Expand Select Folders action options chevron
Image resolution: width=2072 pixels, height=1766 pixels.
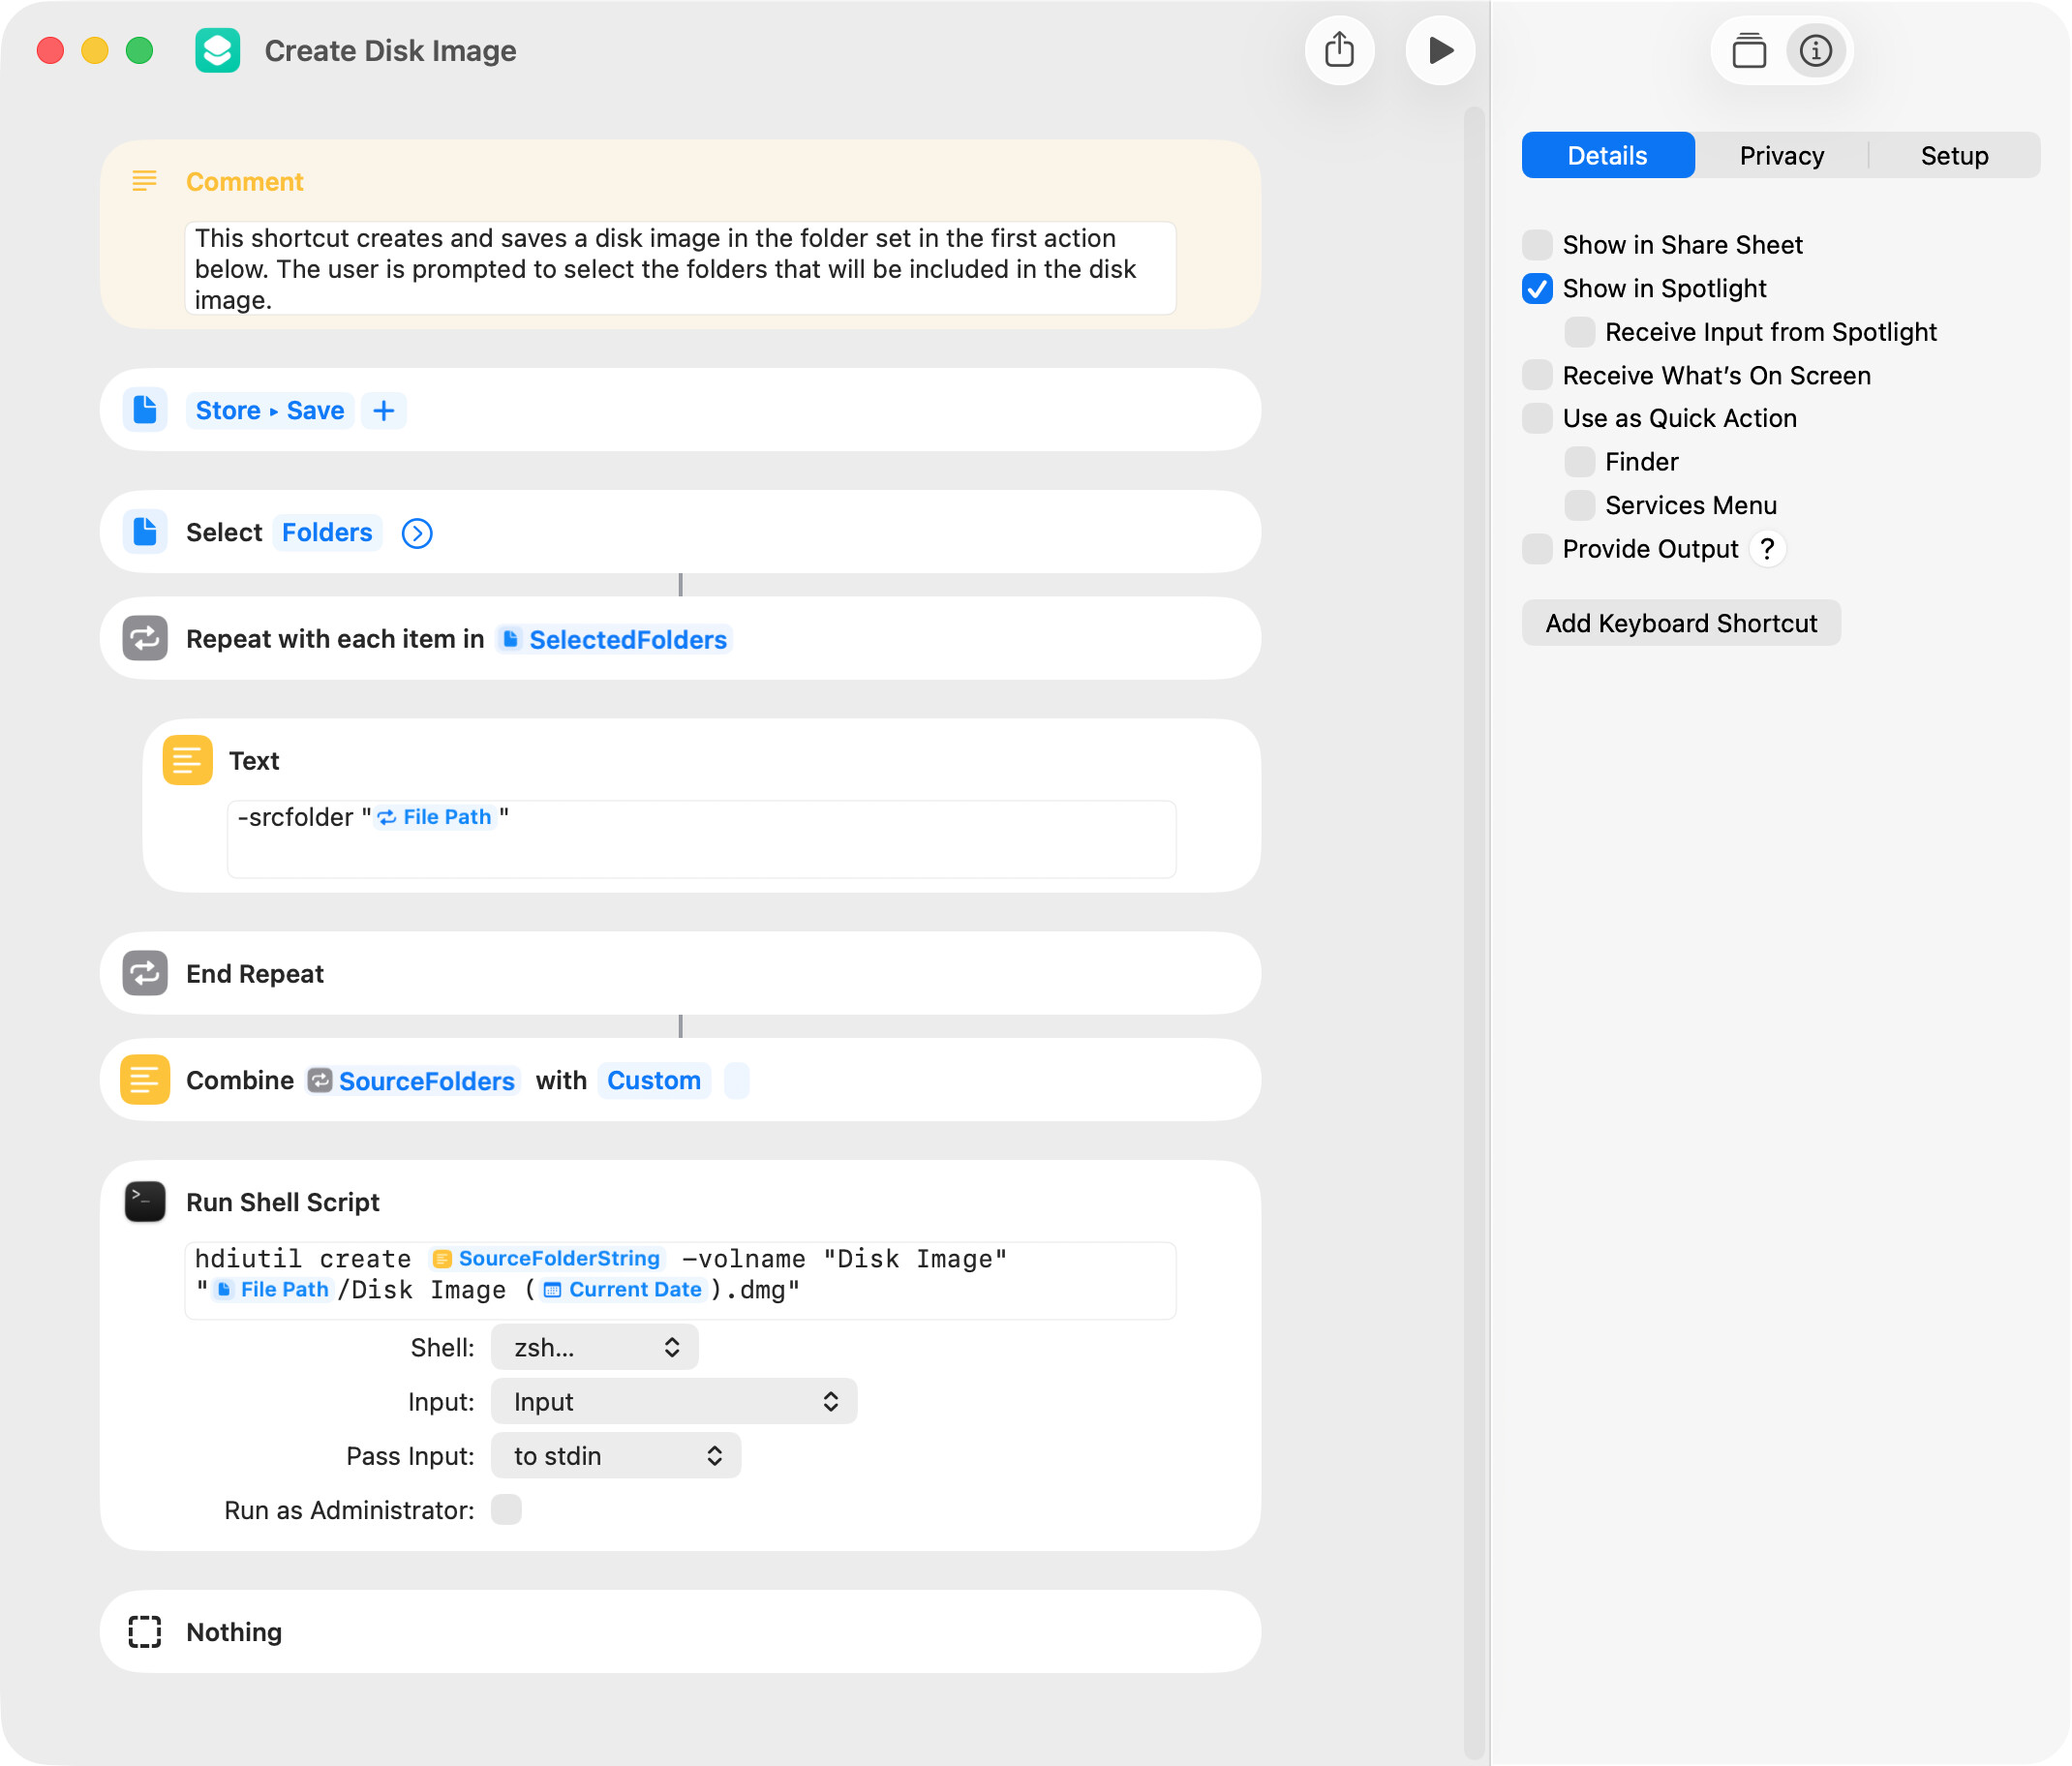(417, 534)
